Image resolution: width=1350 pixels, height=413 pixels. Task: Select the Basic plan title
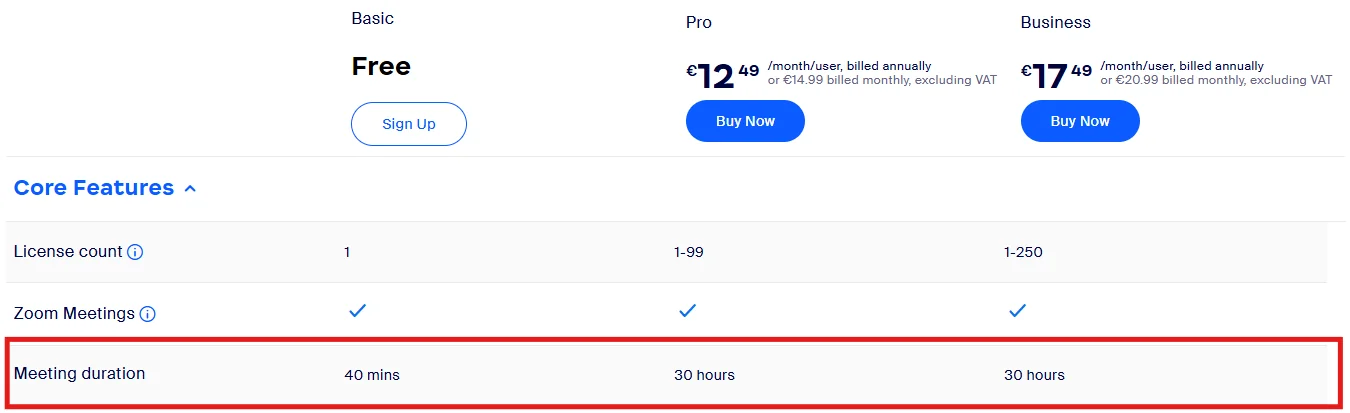[x=373, y=18]
